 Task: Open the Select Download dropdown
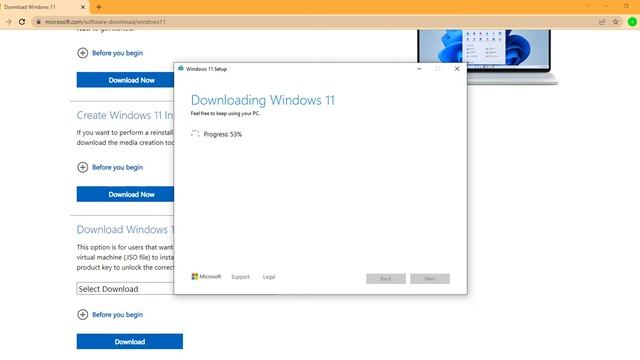point(125,289)
